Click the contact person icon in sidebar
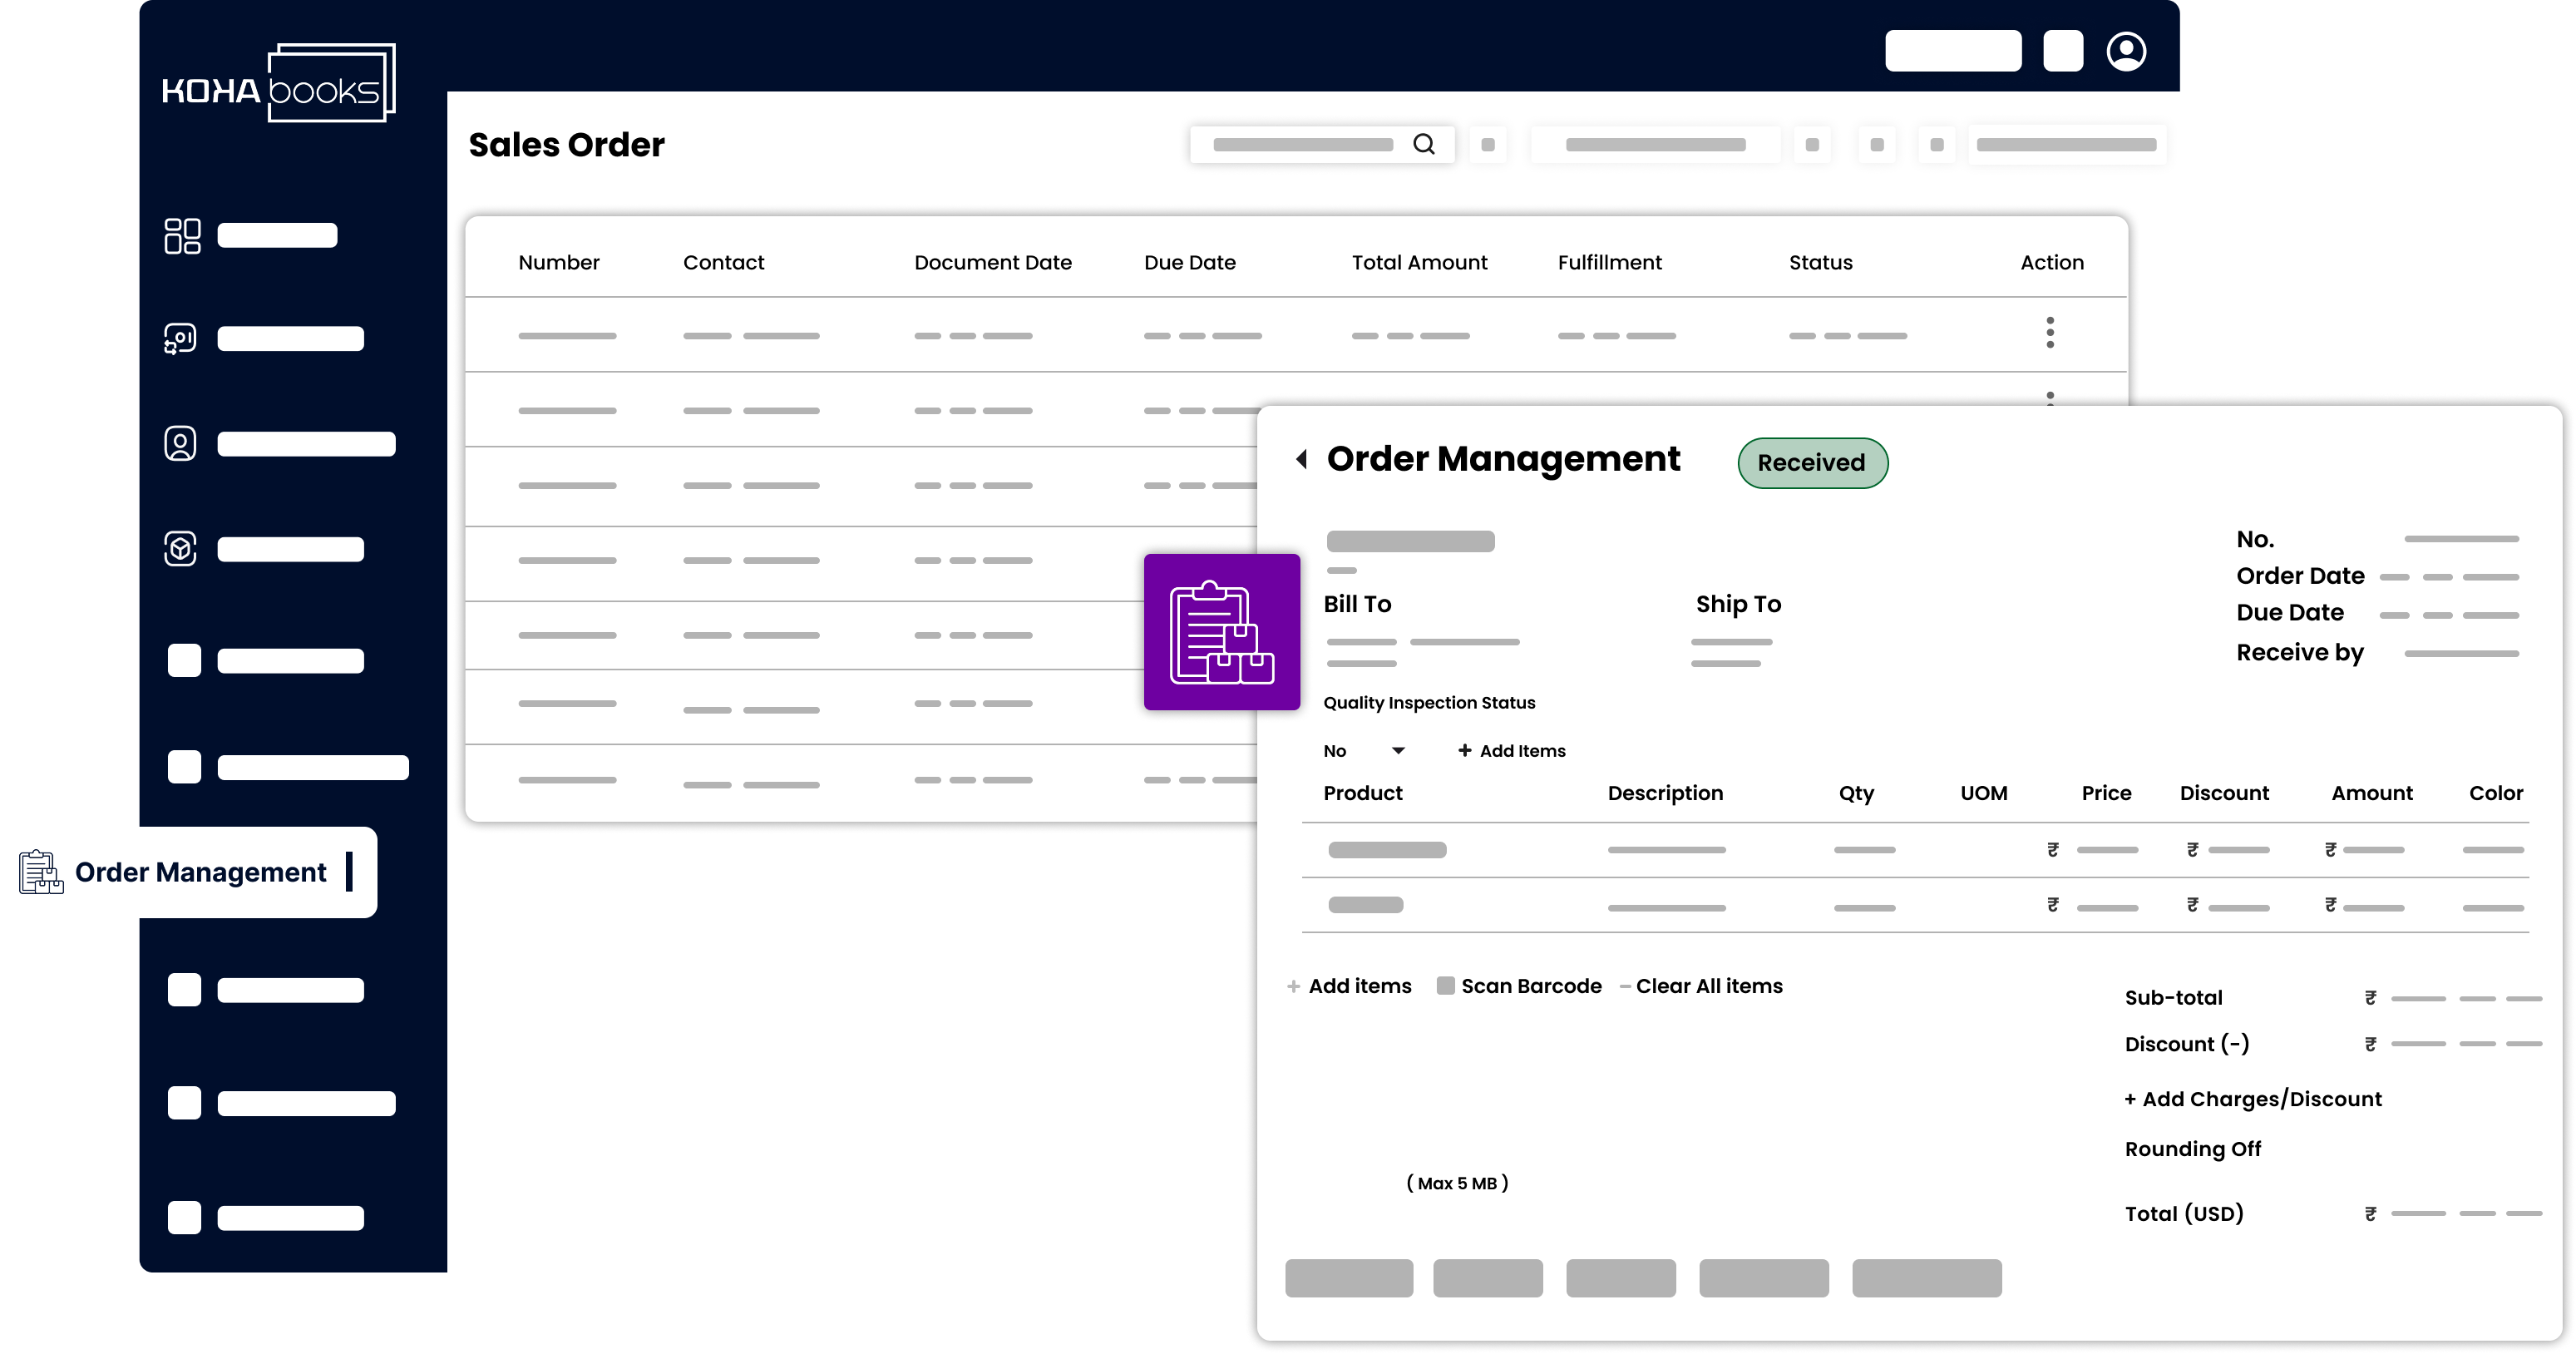Viewport: 2576px width, 1354px height. point(180,444)
